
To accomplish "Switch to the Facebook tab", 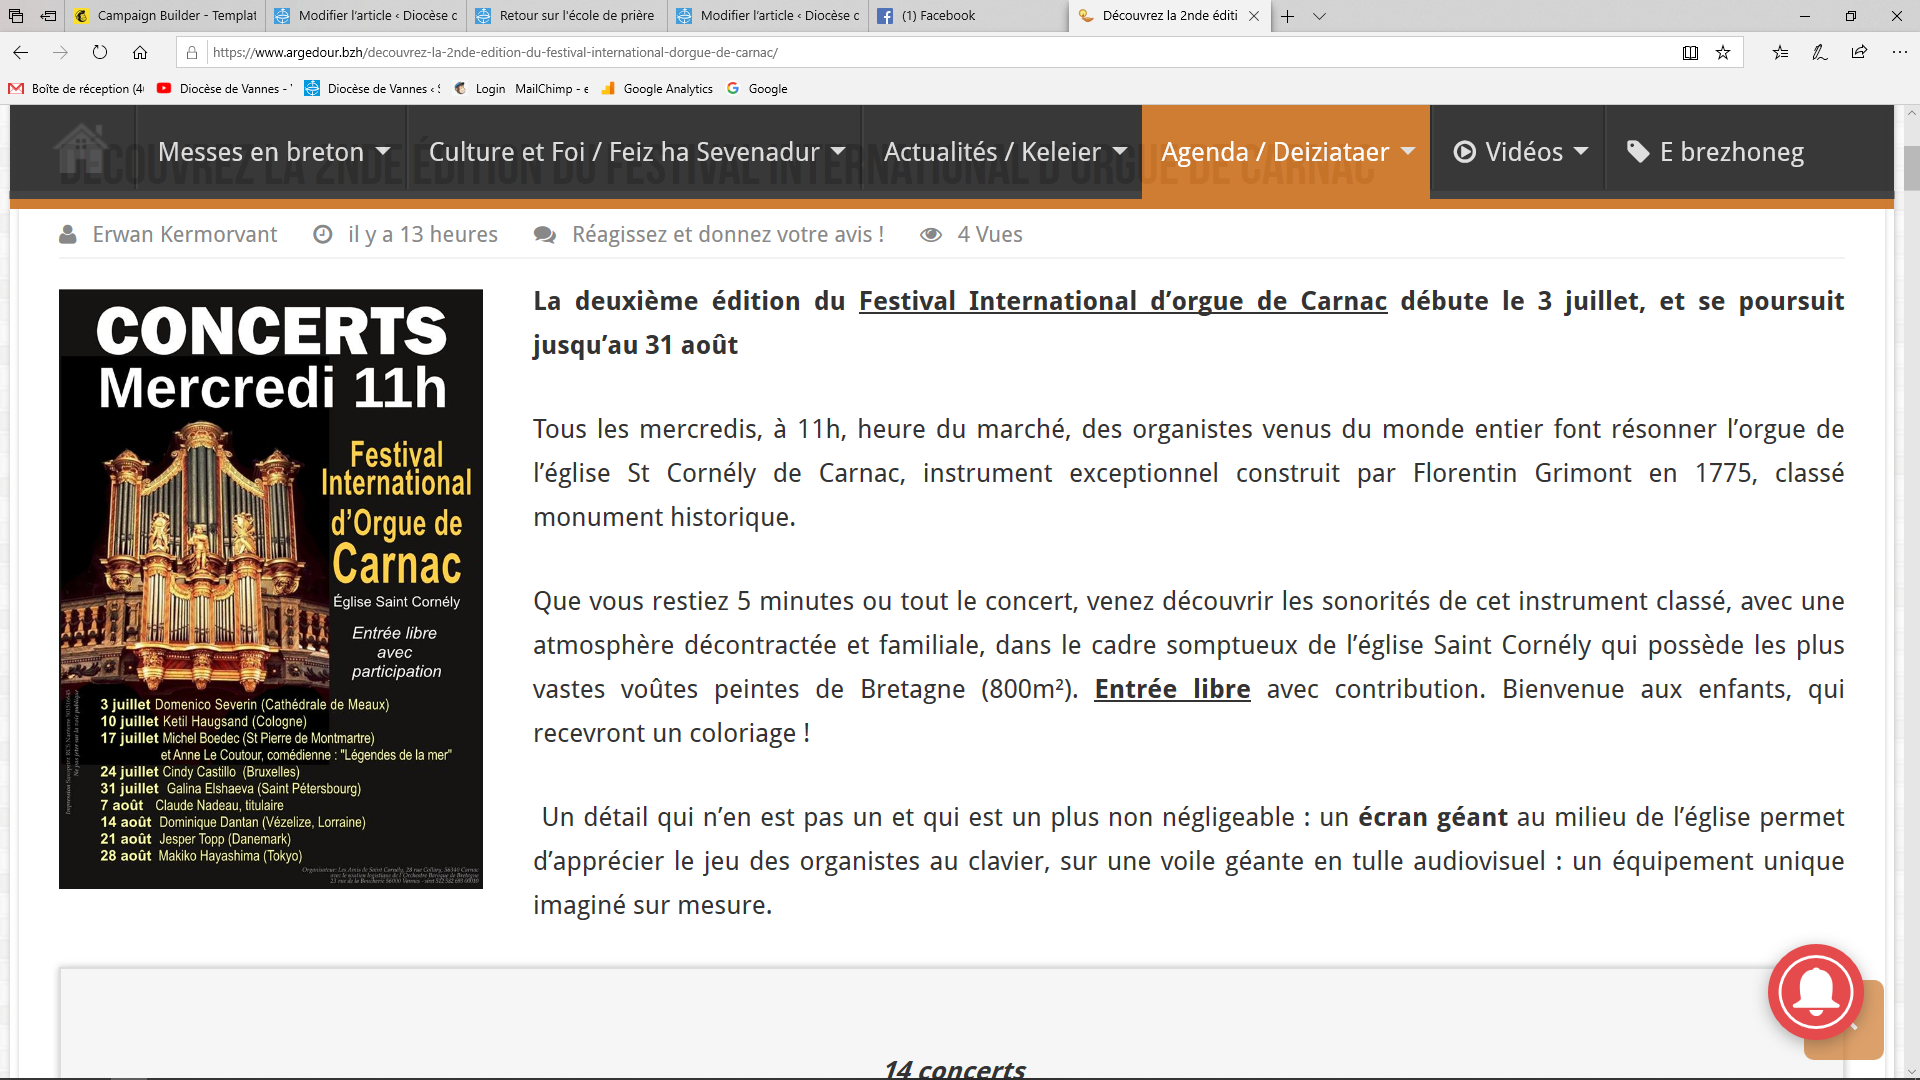I will click(x=938, y=16).
